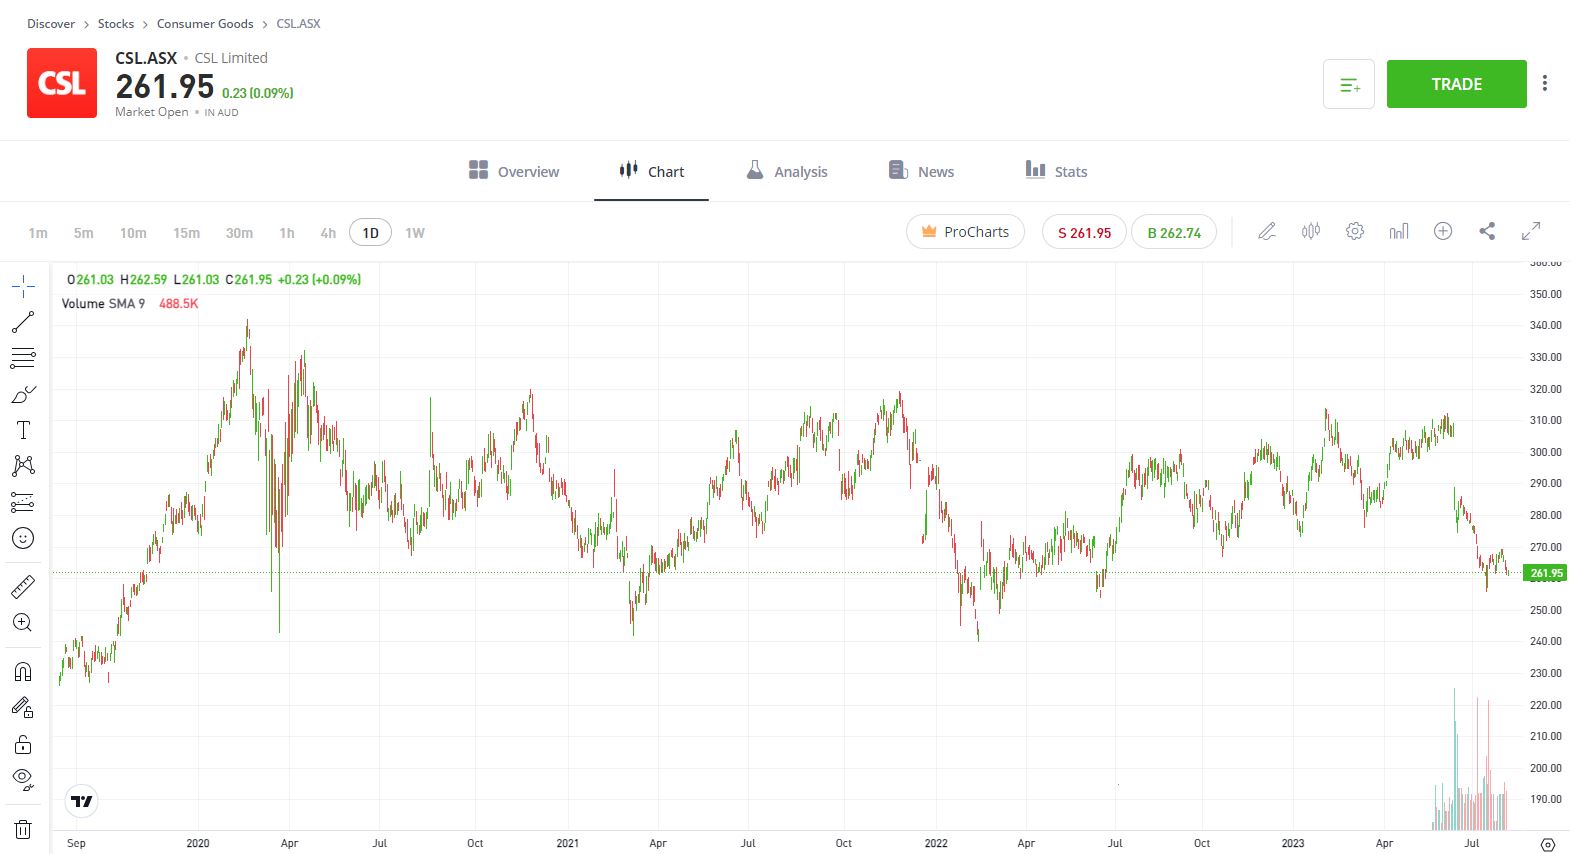The width and height of the screenshot is (1570, 854).
Task: Click the compare add symbol icon
Action: click(1443, 231)
